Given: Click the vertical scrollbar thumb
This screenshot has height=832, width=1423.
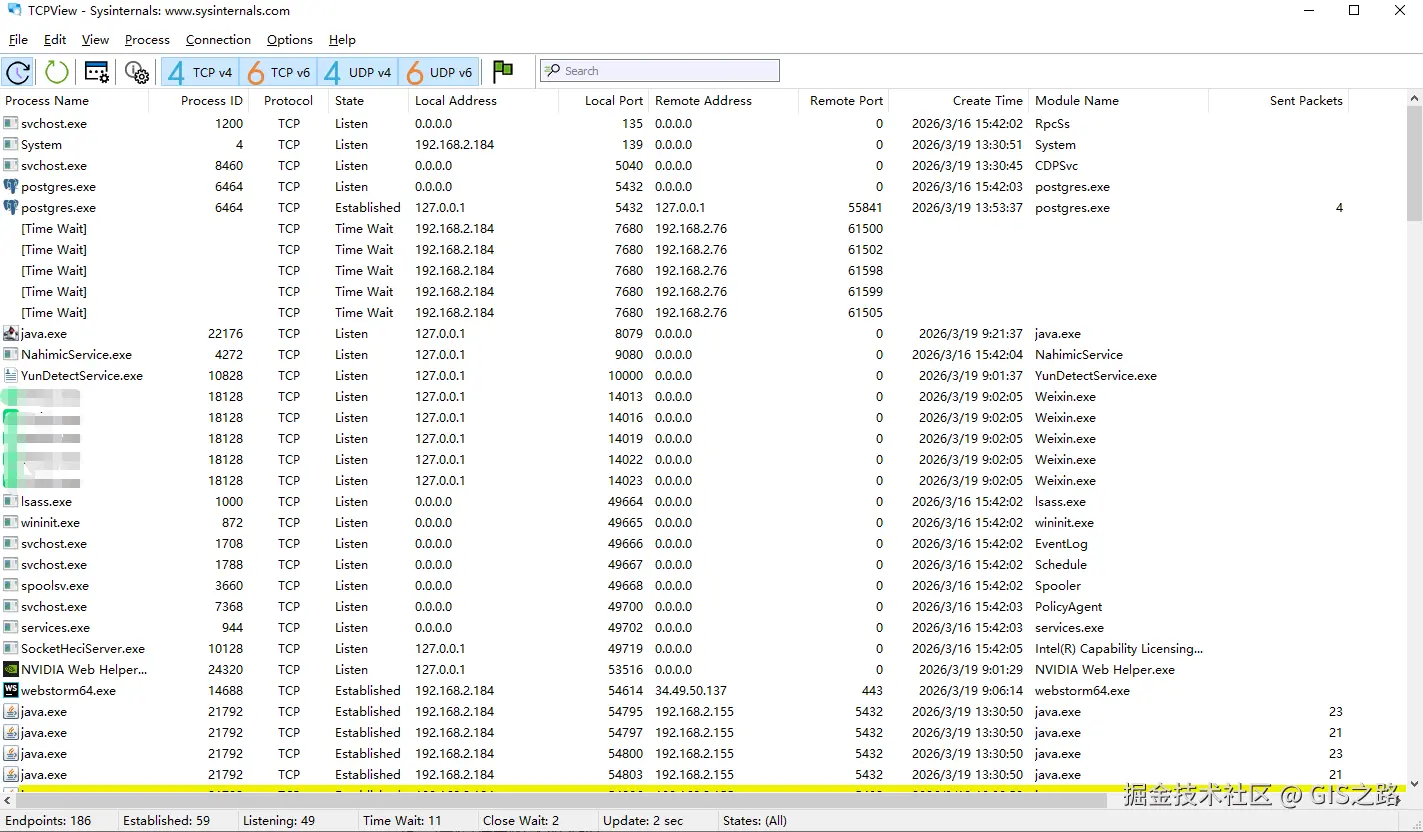Looking at the screenshot, I should 1414,163.
